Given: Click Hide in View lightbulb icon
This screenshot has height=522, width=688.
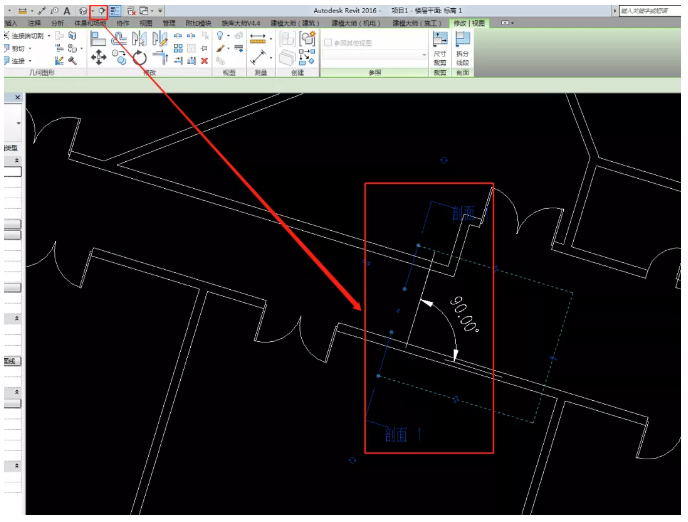Looking at the screenshot, I should click(x=220, y=36).
